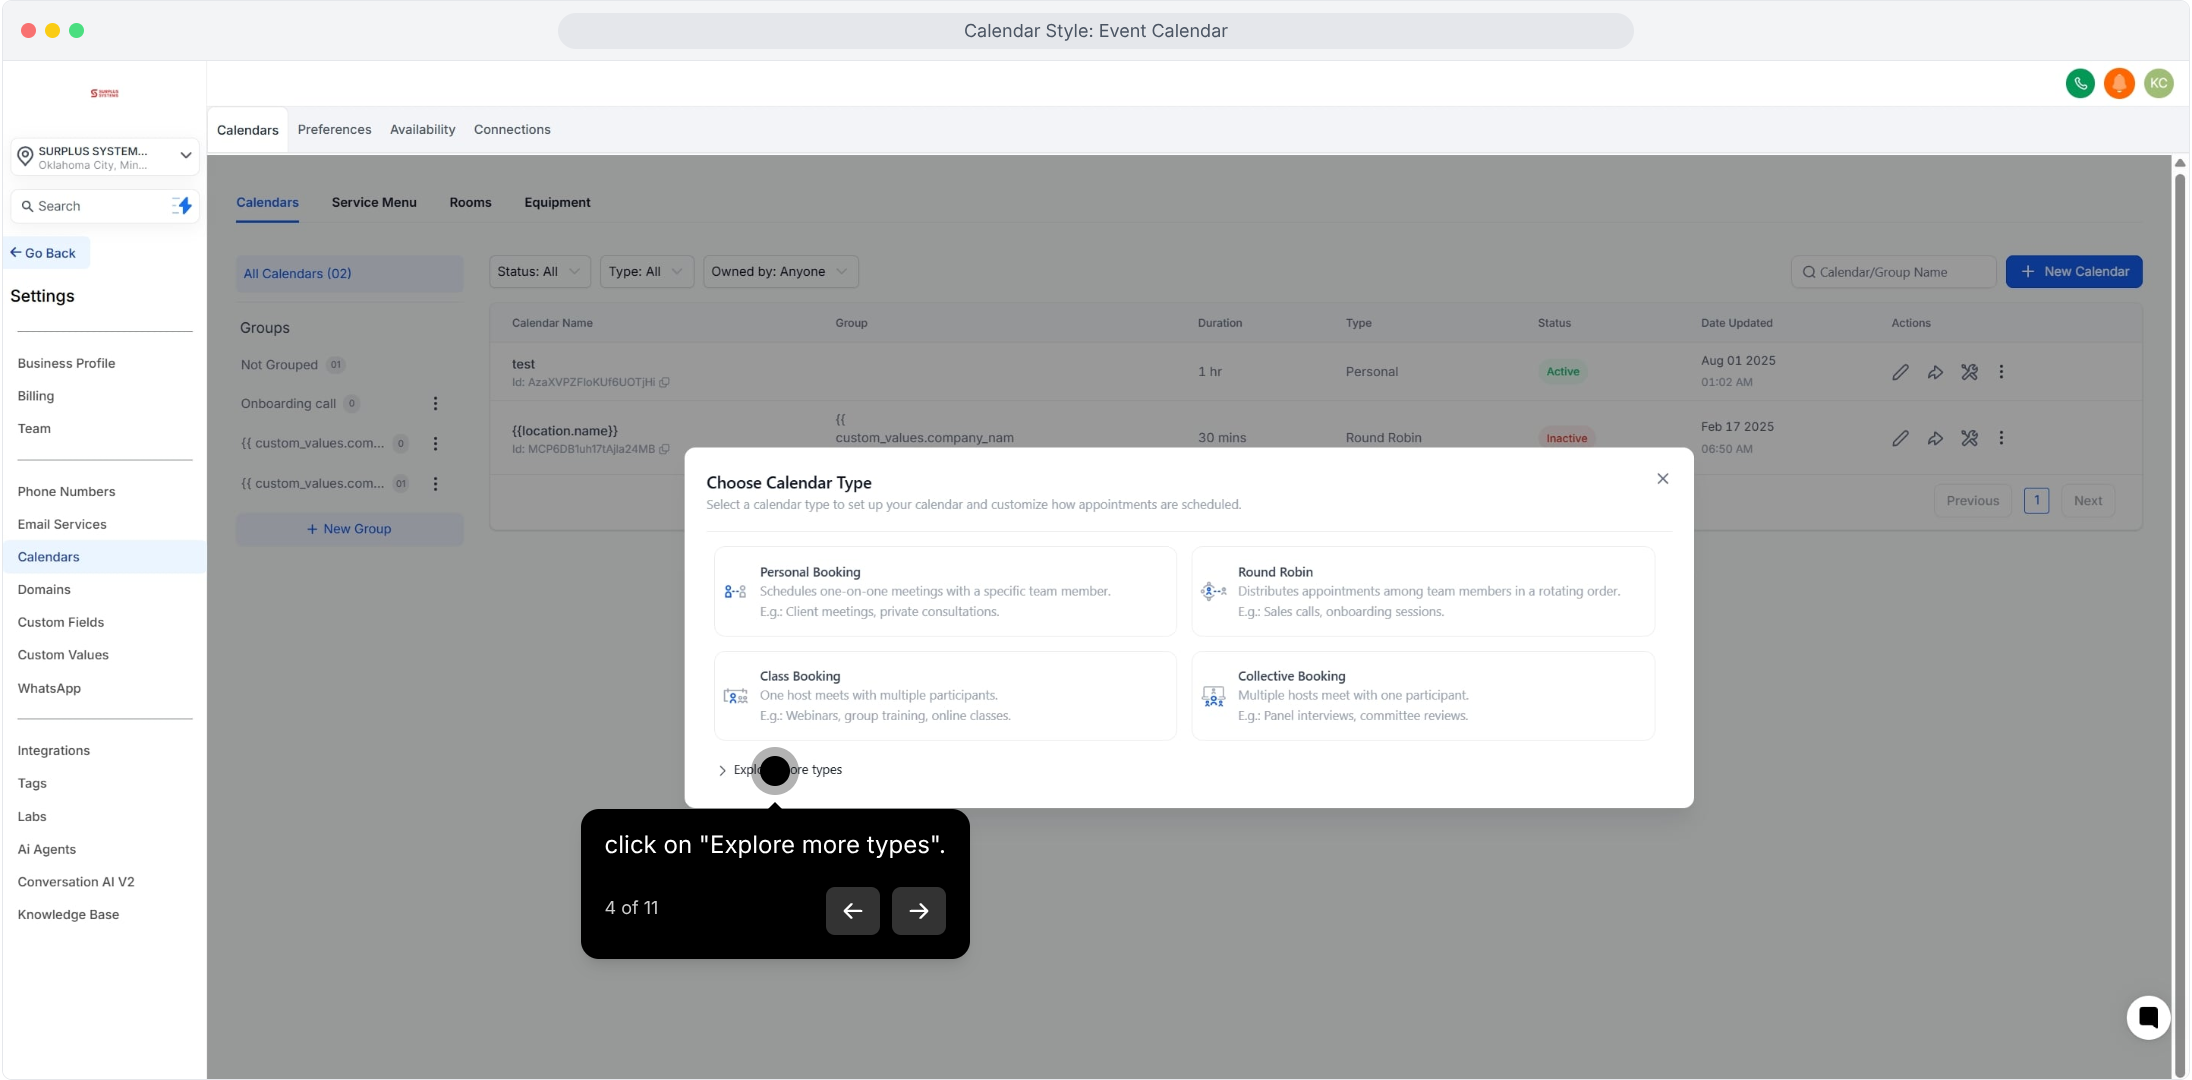Open the Type: All filter dropdown
This screenshot has width=2192, height=1080.
point(646,272)
